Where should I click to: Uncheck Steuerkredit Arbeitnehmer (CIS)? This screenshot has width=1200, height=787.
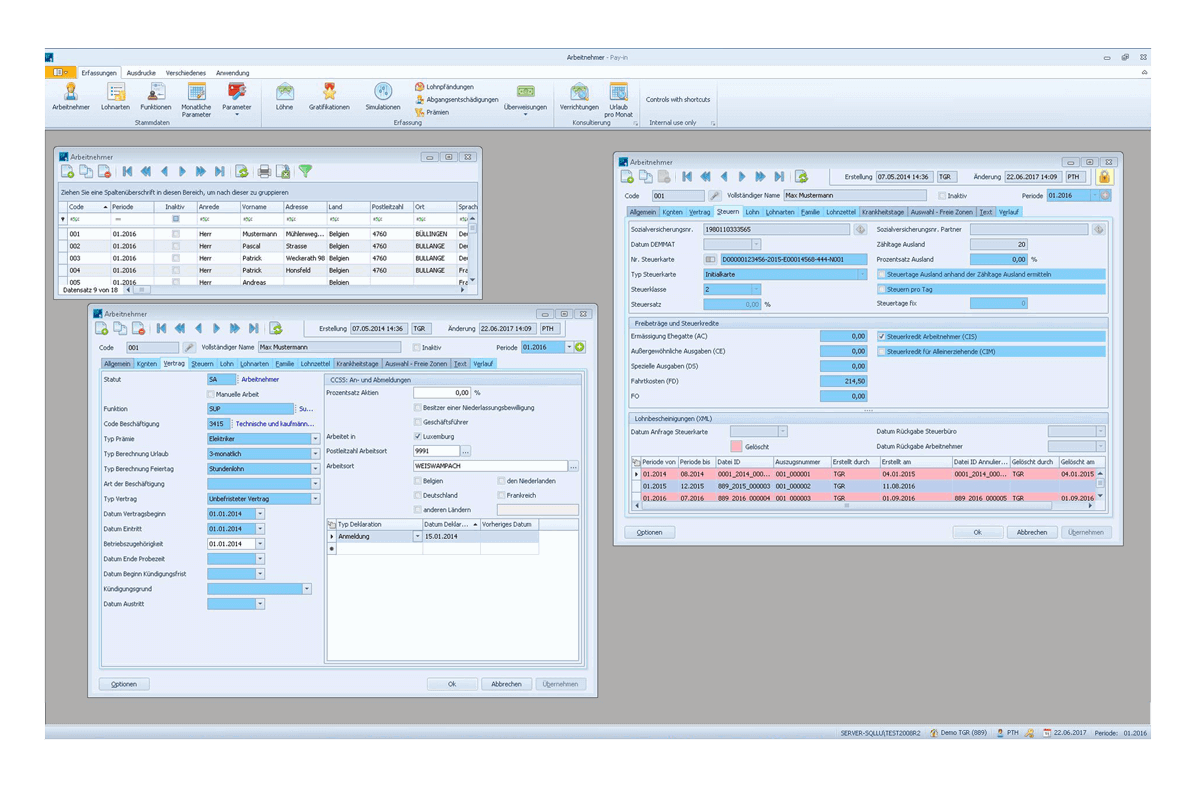(881, 337)
